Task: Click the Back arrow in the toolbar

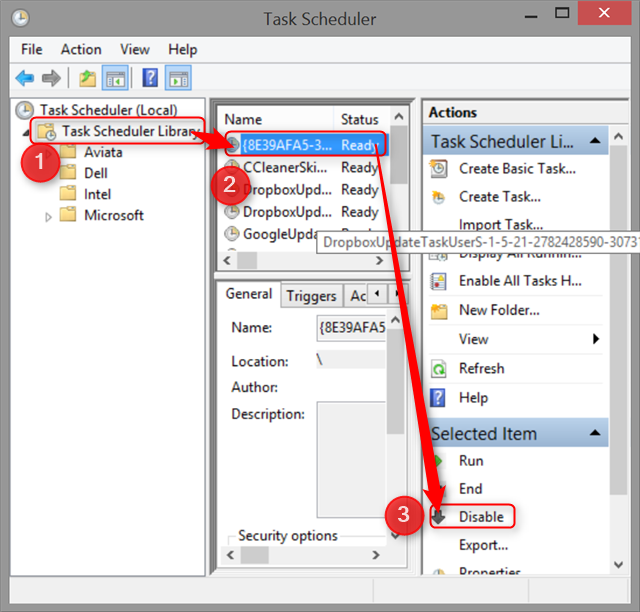Action: 25,78
